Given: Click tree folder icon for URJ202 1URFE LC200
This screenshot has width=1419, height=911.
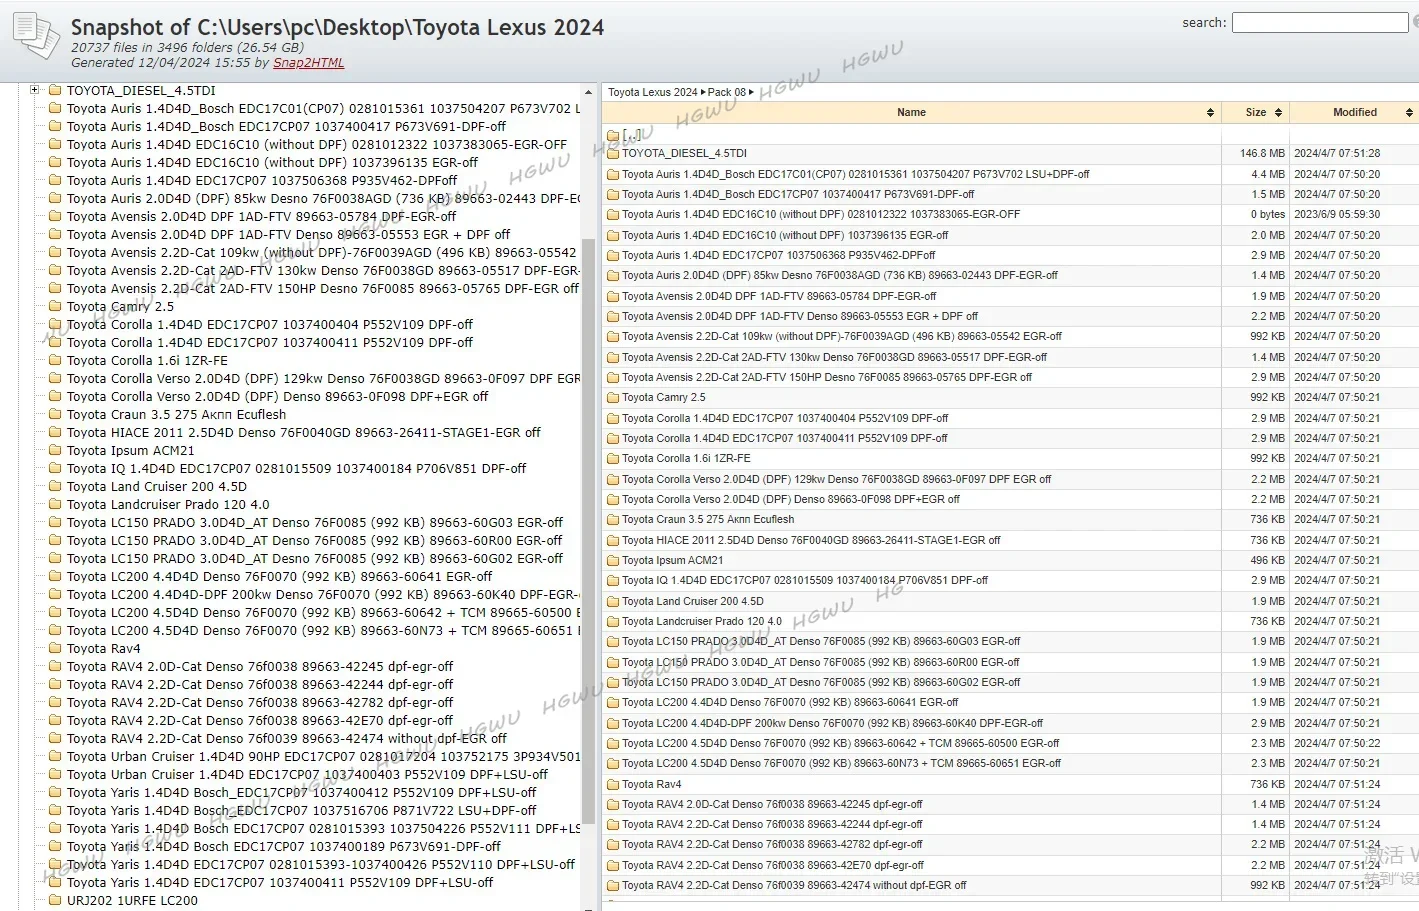Looking at the screenshot, I should click(x=56, y=900).
